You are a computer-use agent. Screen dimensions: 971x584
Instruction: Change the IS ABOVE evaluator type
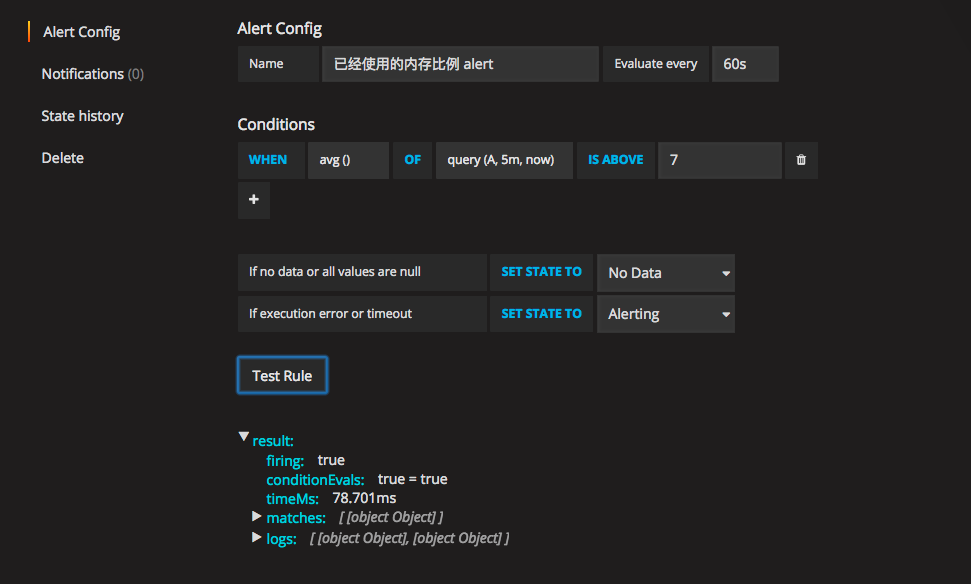(616, 160)
